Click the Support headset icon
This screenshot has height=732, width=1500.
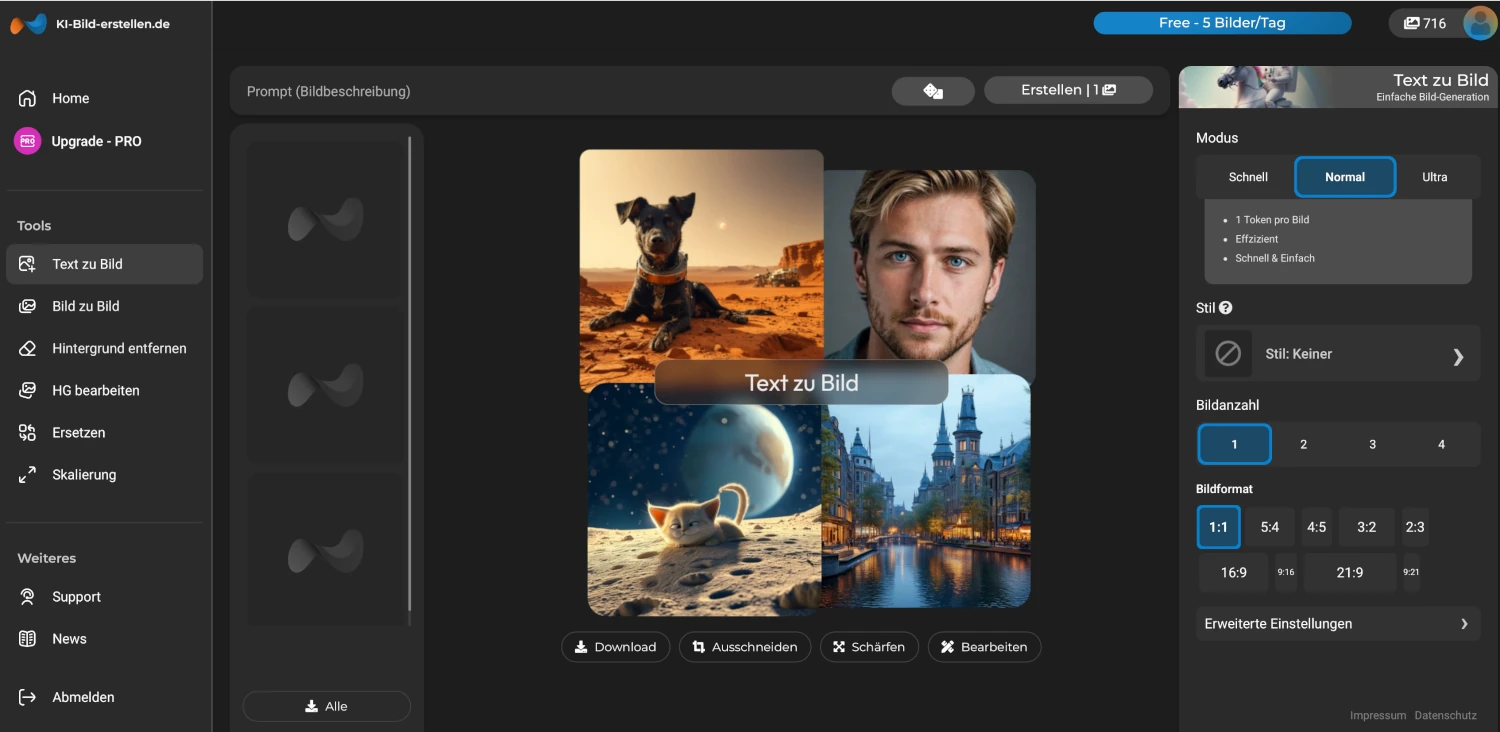pos(28,597)
